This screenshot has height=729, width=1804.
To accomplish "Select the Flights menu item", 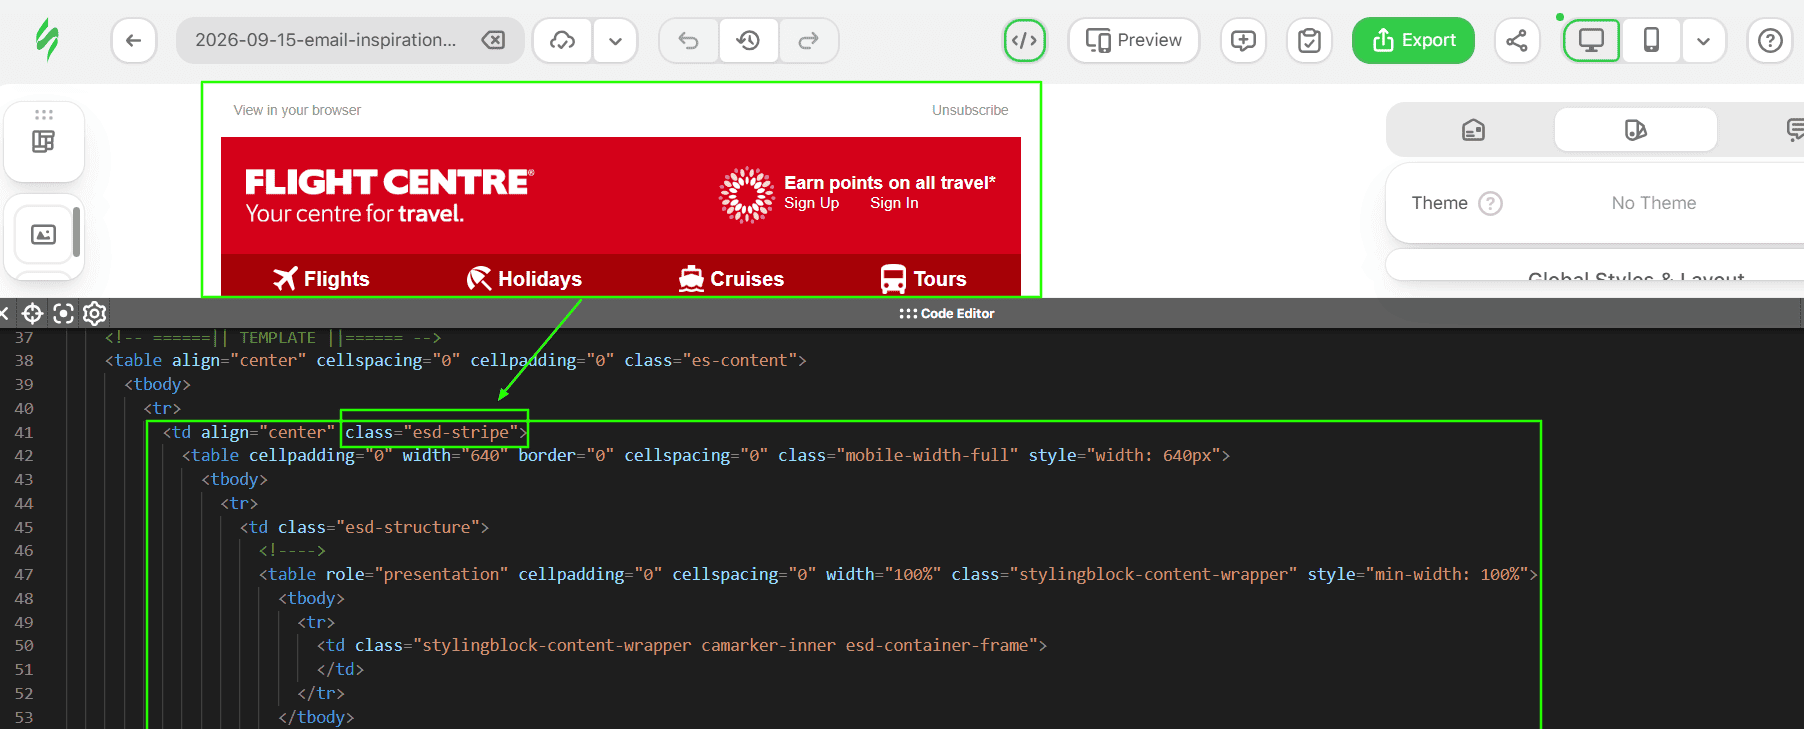I will tap(321, 278).
